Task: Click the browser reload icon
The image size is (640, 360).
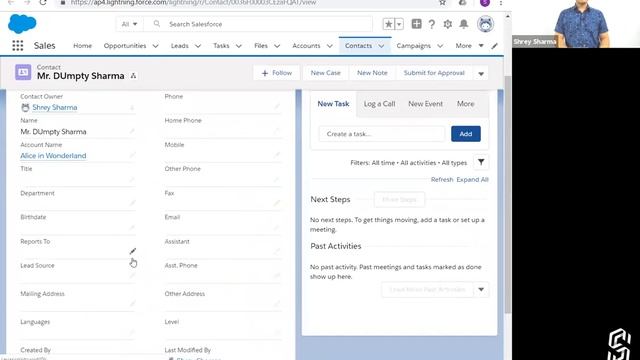Action: [43, 2]
